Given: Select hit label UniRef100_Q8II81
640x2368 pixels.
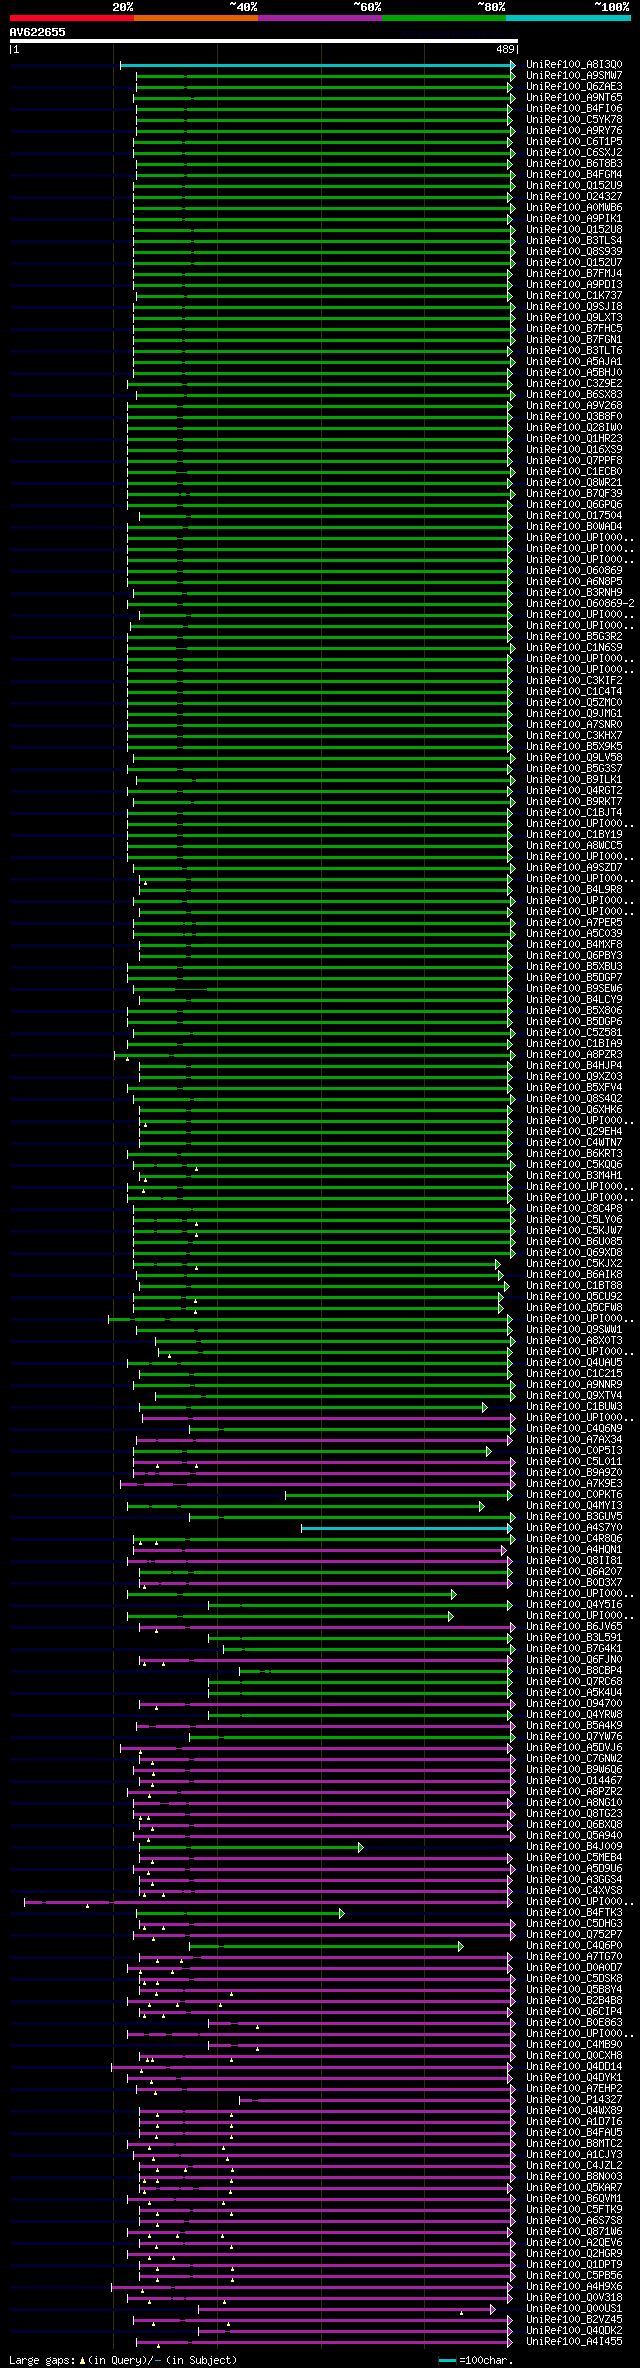Looking at the screenshot, I should 574,1561.
